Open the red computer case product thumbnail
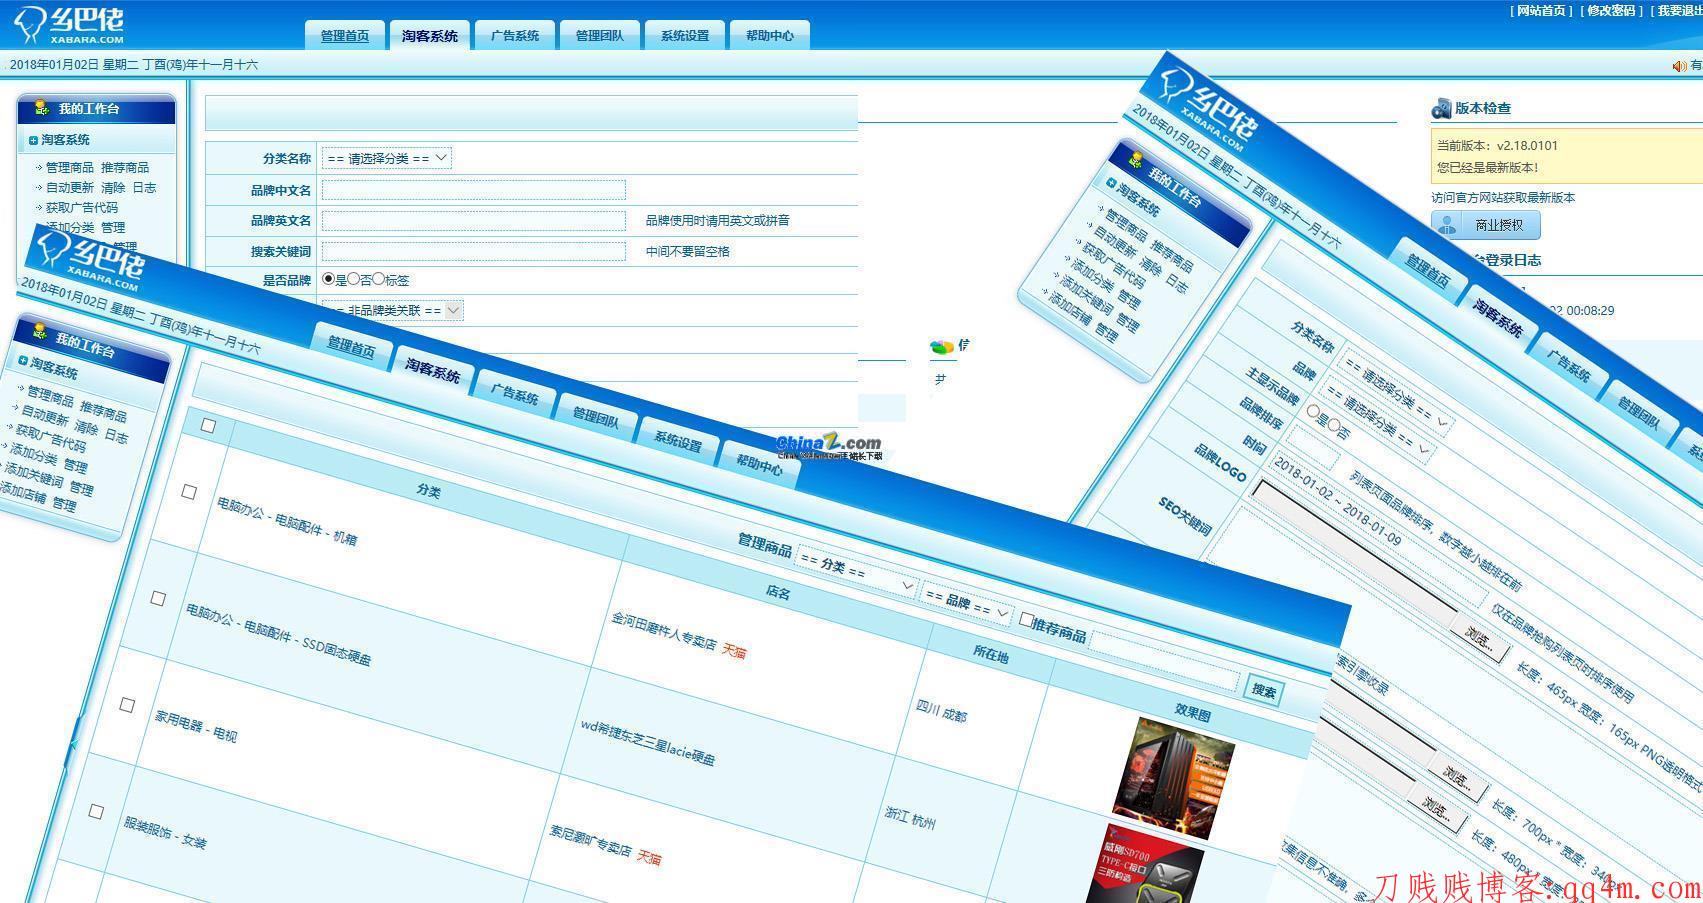Viewport: 1703px width, 903px height. pos(1174,778)
